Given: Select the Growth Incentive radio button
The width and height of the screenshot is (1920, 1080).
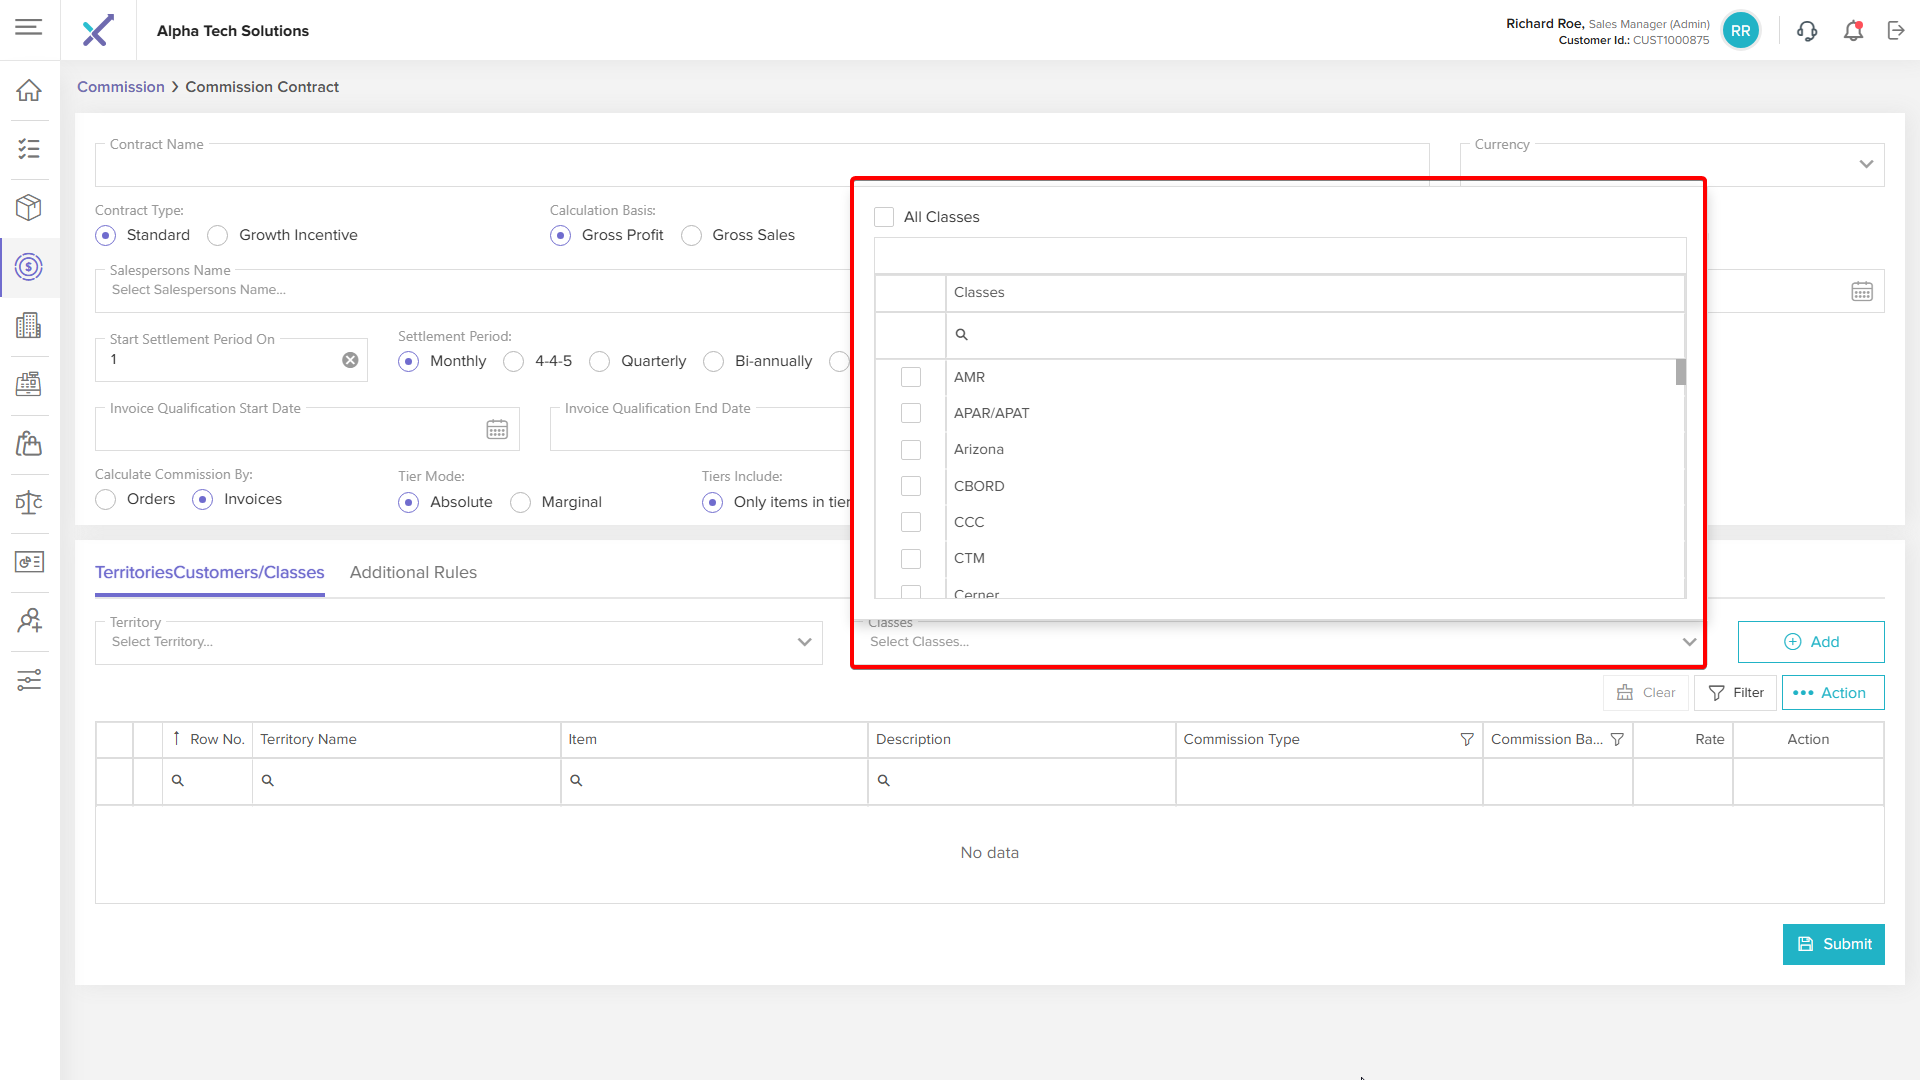Looking at the screenshot, I should coord(217,236).
